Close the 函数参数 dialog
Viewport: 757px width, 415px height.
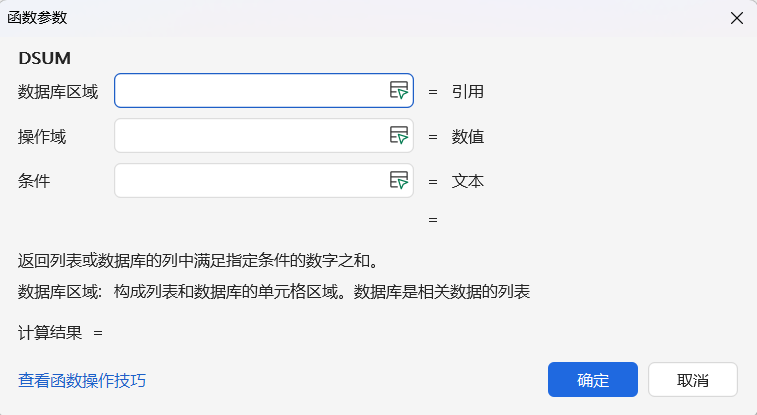click(x=737, y=18)
